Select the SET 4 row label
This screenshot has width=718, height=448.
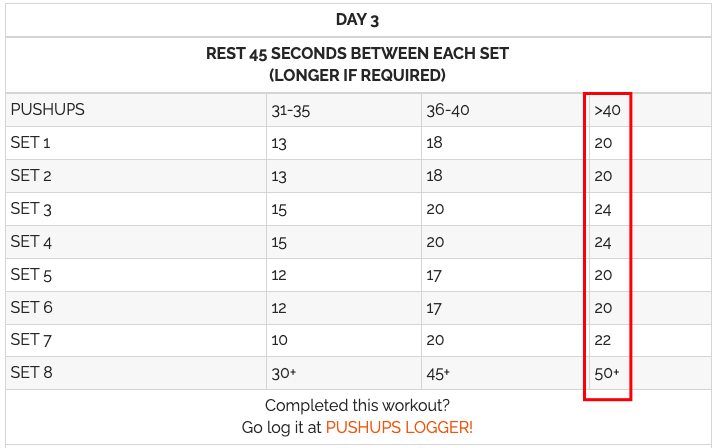[31, 242]
